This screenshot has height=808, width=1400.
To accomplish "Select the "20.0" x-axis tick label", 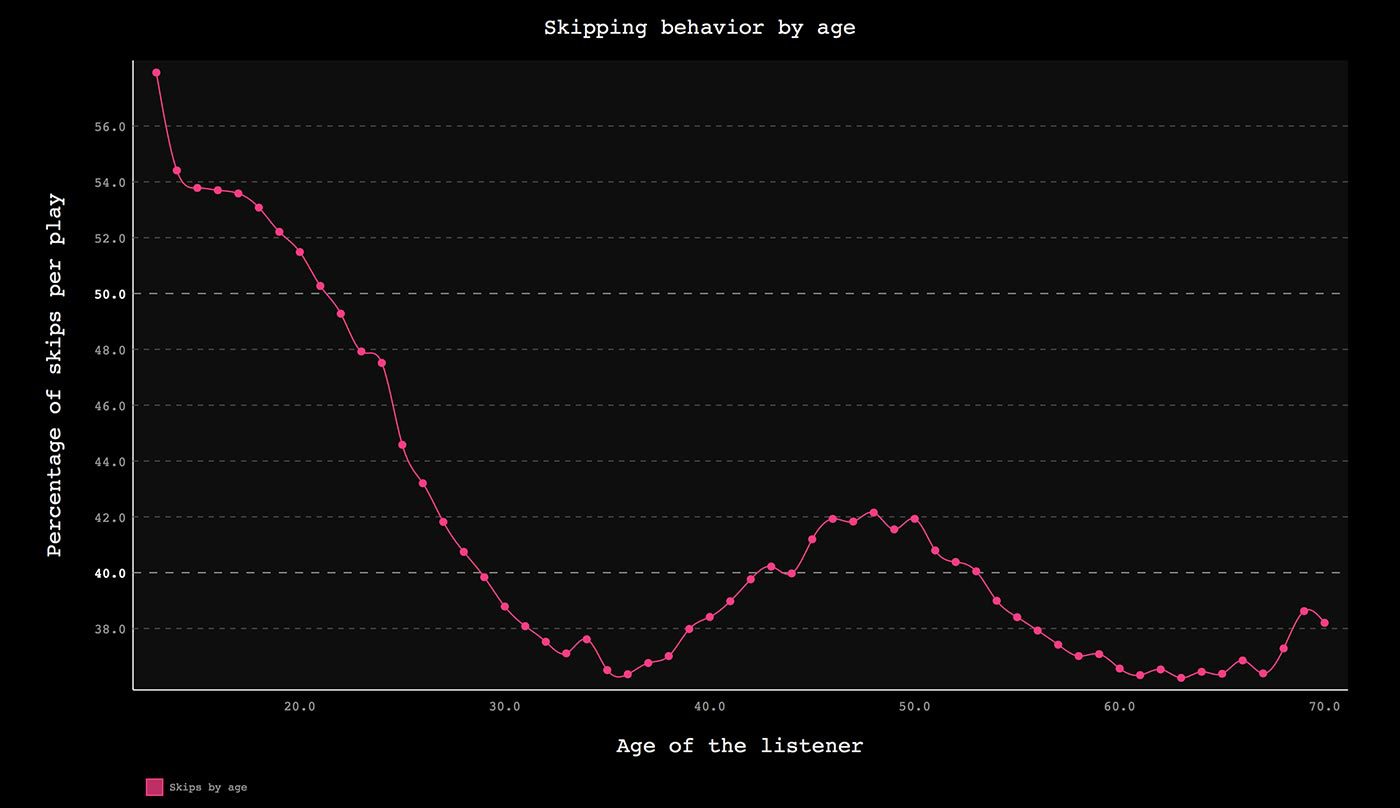I will click(x=300, y=707).
